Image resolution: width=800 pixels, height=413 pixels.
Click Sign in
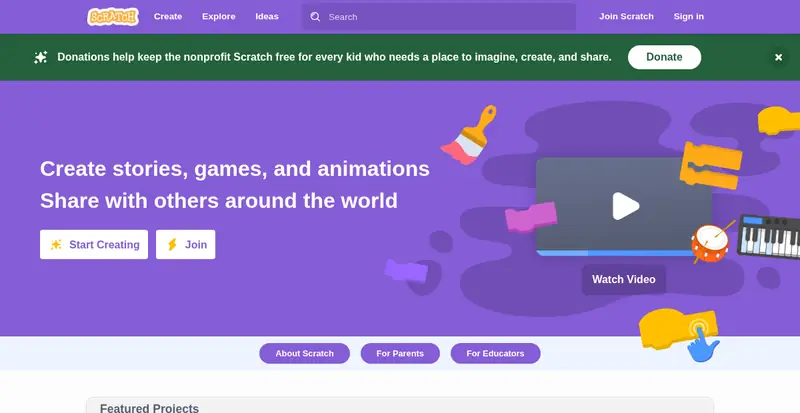(688, 16)
